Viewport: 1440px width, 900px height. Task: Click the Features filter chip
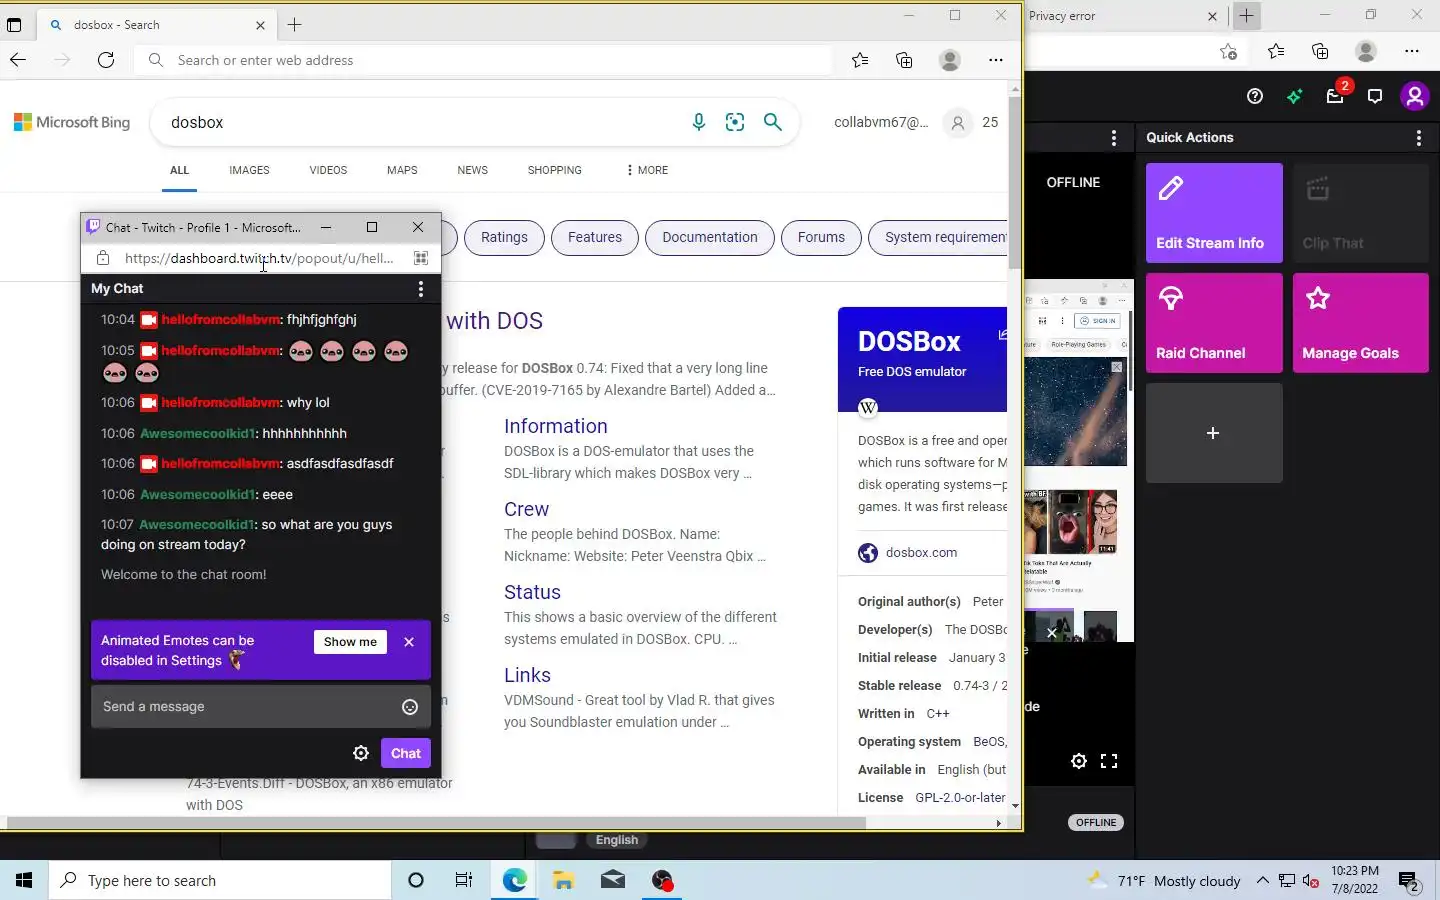pyautogui.click(x=595, y=237)
